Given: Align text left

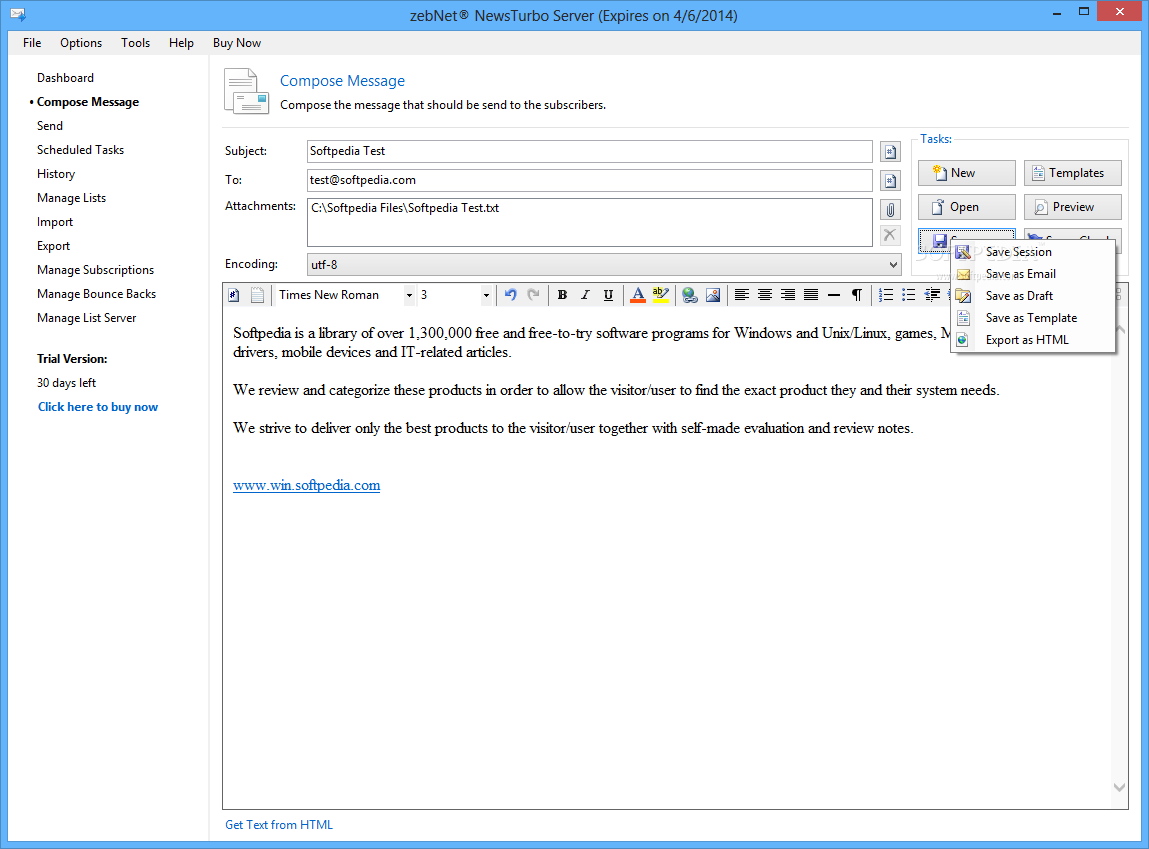Looking at the screenshot, I should click(742, 295).
